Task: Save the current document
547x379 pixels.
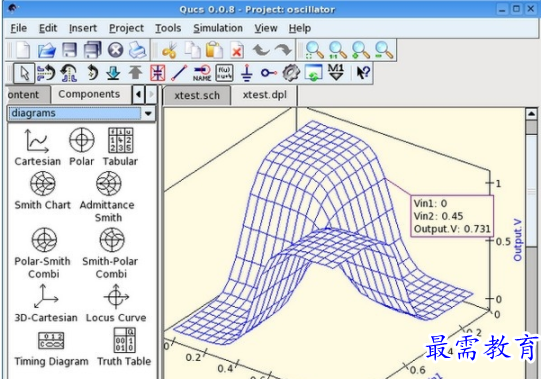Action: click(x=69, y=50)
